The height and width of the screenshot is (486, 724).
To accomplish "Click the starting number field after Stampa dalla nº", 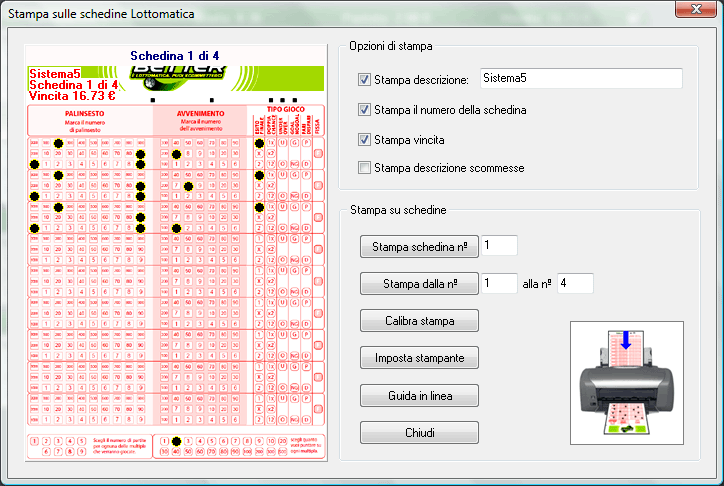I will click(499, 283).
